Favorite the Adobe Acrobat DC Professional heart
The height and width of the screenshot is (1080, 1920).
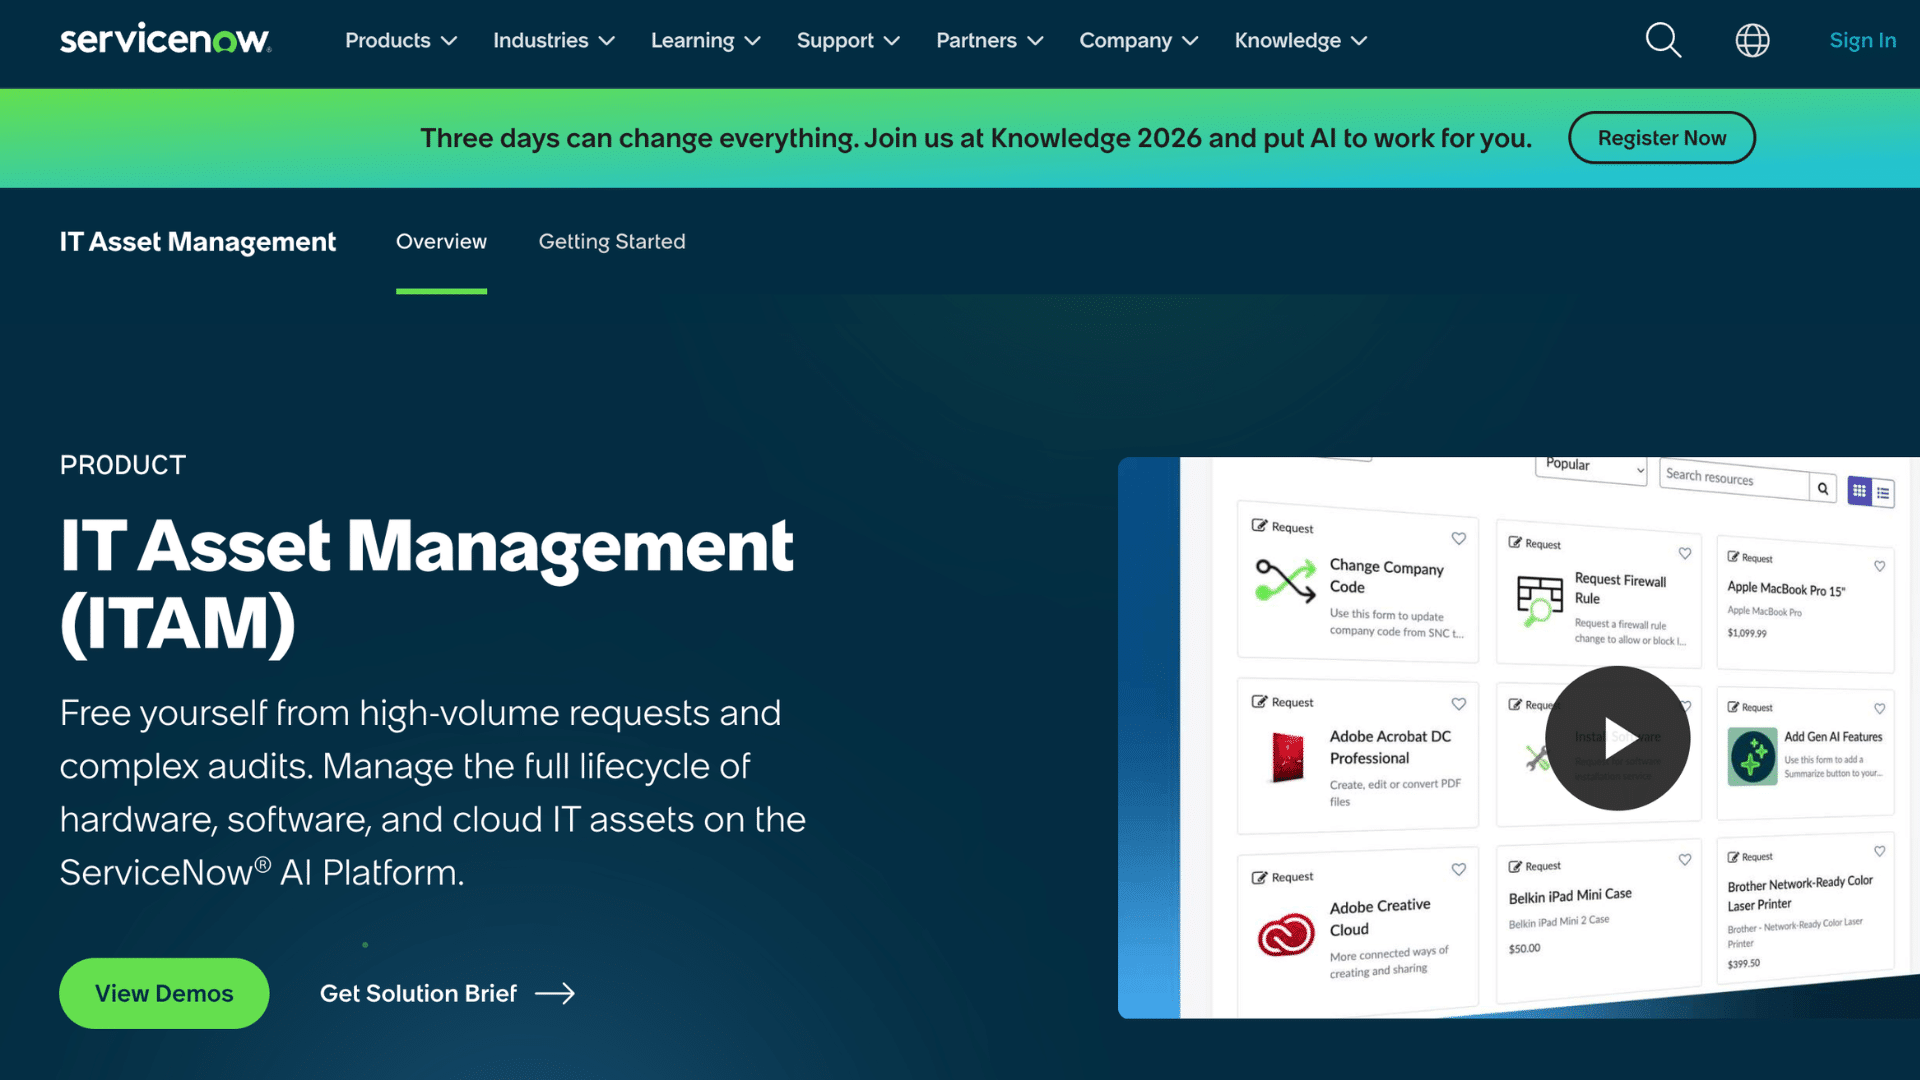(x=1459, y=704)
